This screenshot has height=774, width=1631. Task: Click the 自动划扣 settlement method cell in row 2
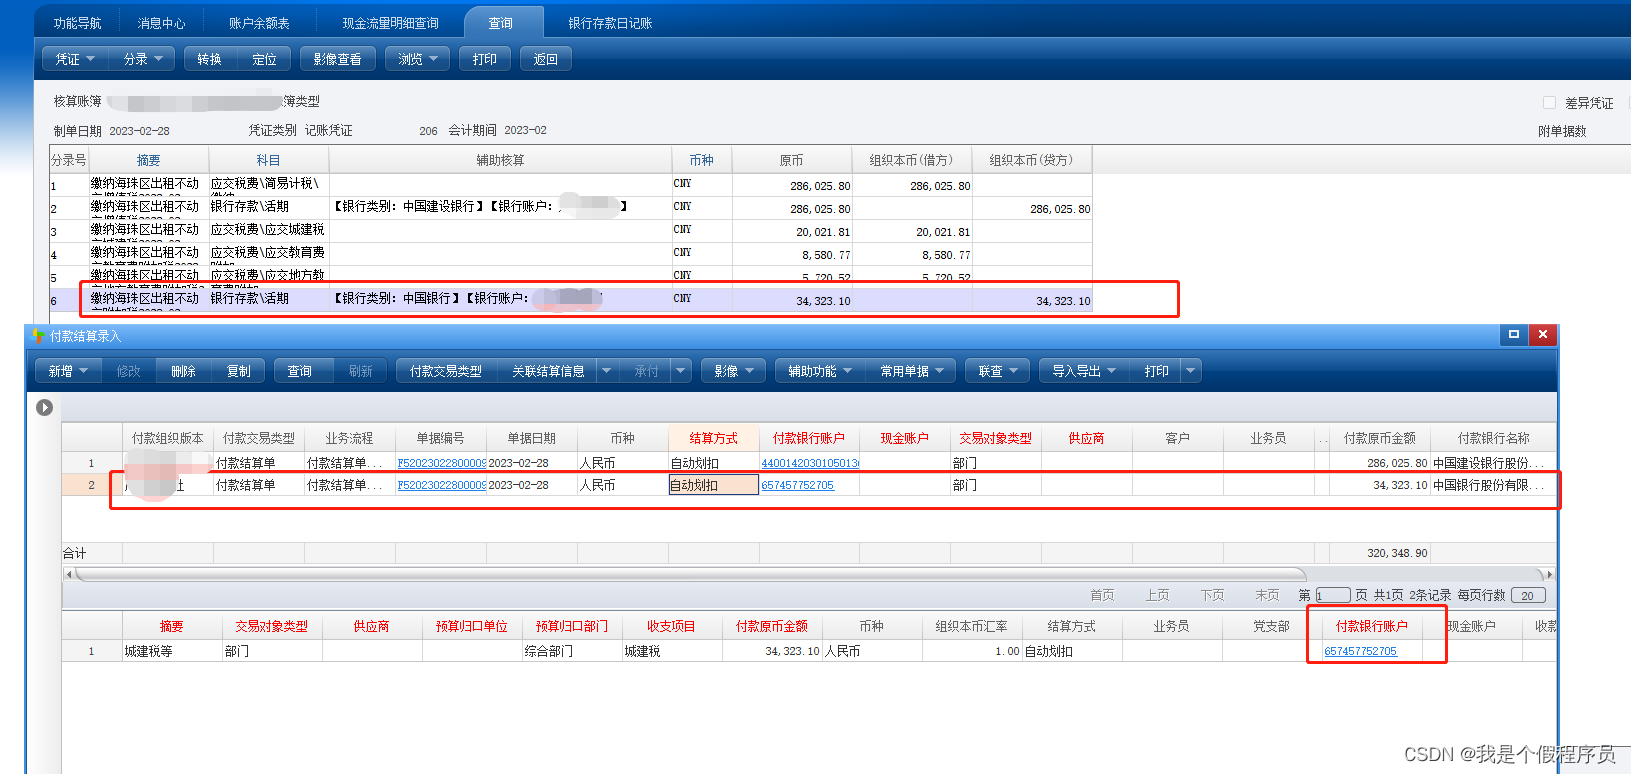713,485
